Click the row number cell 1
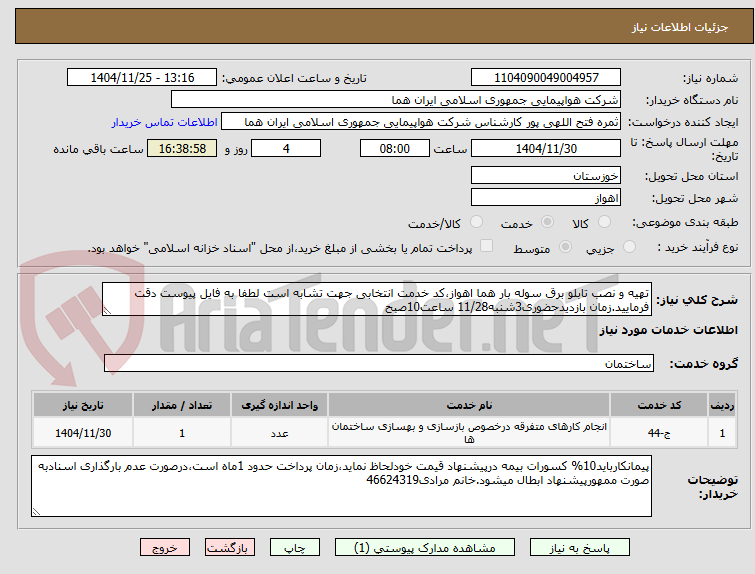Screen dimensions: 755x574 (x=722, y=433)
